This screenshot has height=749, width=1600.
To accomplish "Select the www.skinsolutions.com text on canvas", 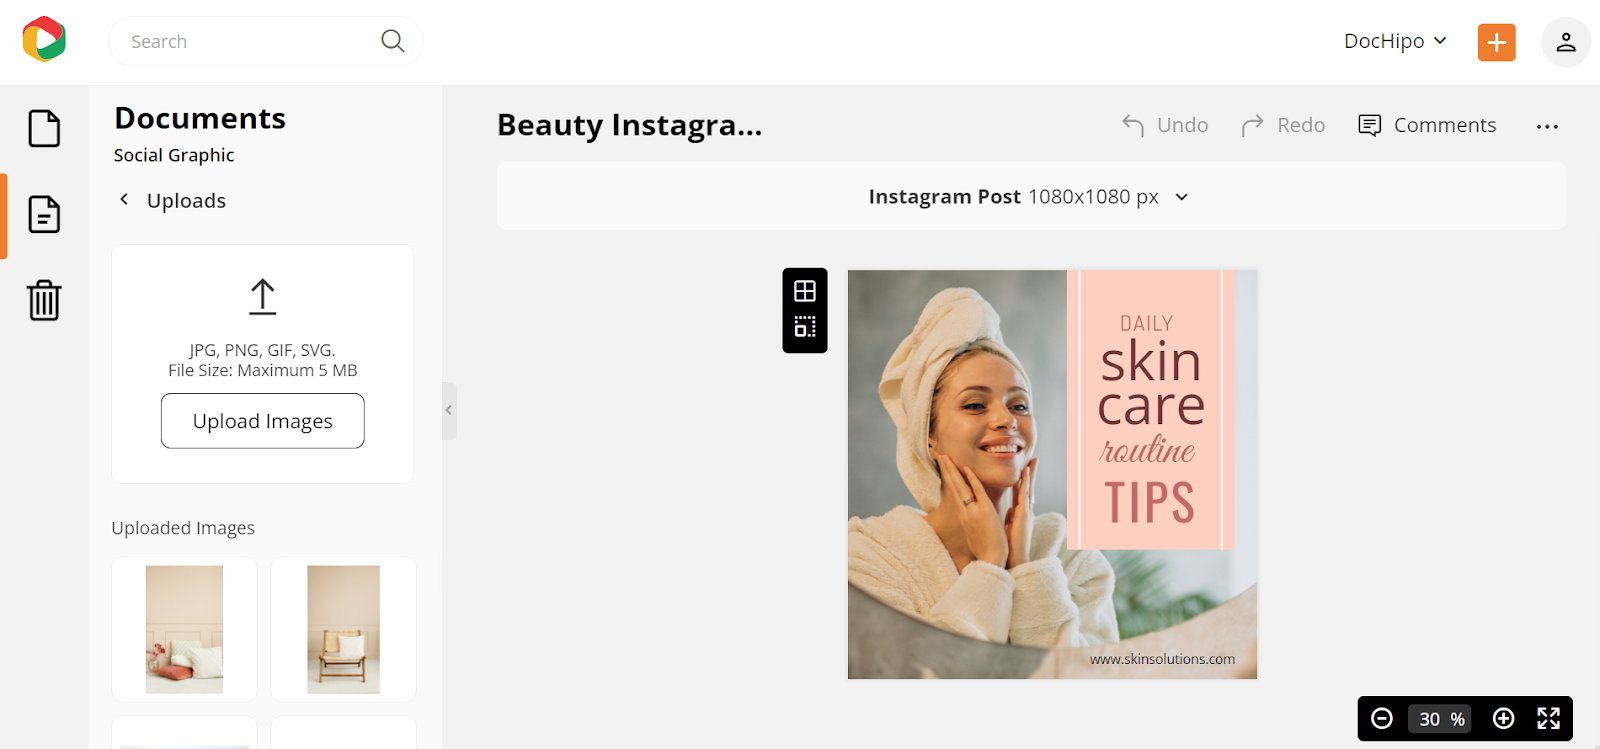I will click(1162, 659).
